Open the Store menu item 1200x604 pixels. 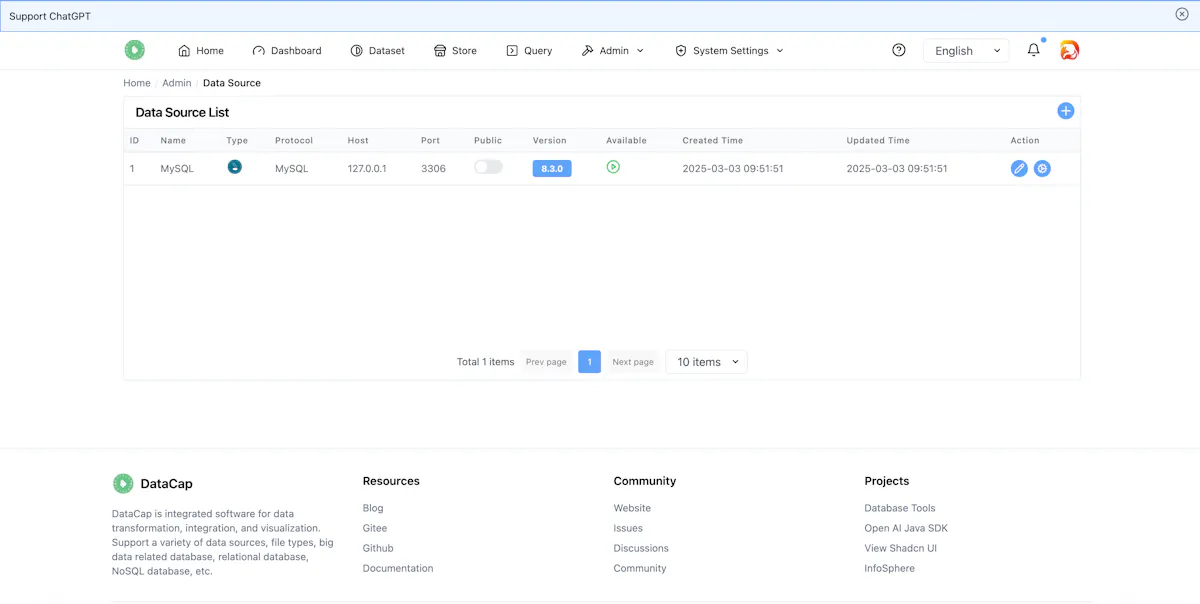[x=455, y=51]
